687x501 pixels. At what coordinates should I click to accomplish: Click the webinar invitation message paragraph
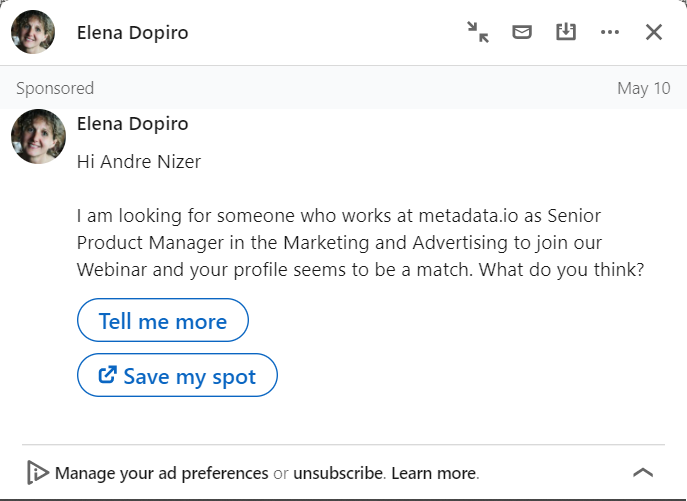360,243
